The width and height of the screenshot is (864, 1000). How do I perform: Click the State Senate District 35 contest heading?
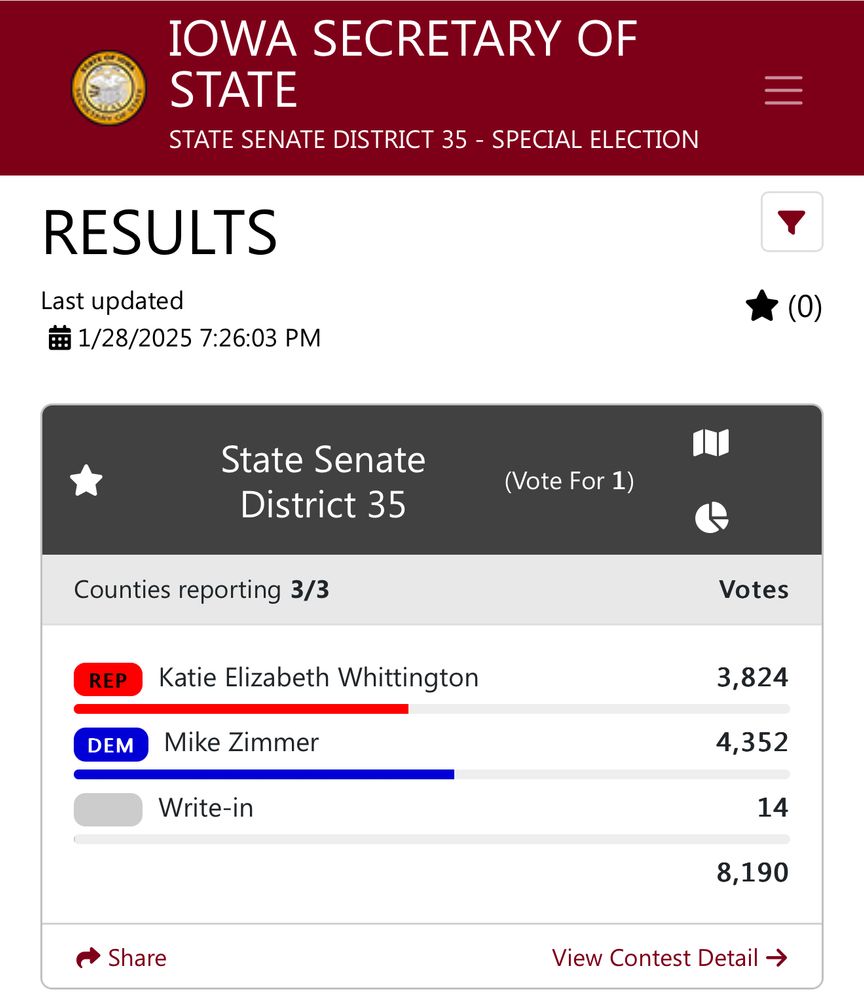(x=323, y=482)
